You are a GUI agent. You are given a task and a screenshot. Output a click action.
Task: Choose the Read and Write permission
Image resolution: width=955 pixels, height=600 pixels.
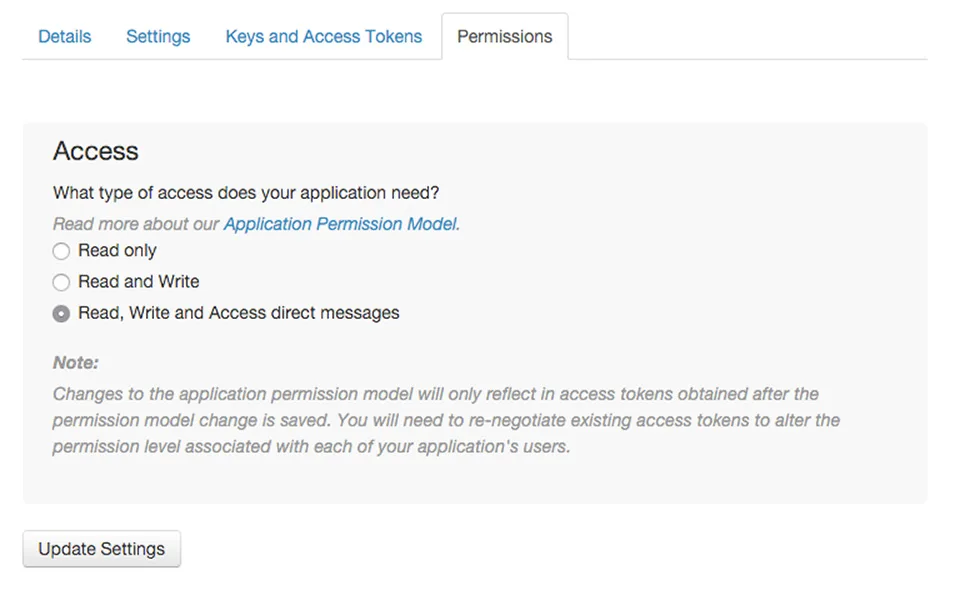coord(61,282)
